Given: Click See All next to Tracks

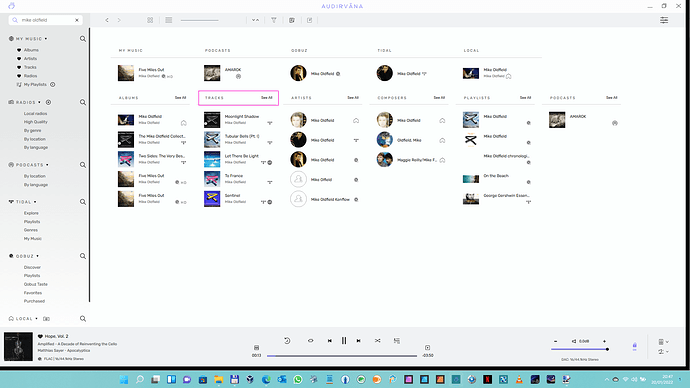Looking at the screenshot, I should [x=267, y=98].
